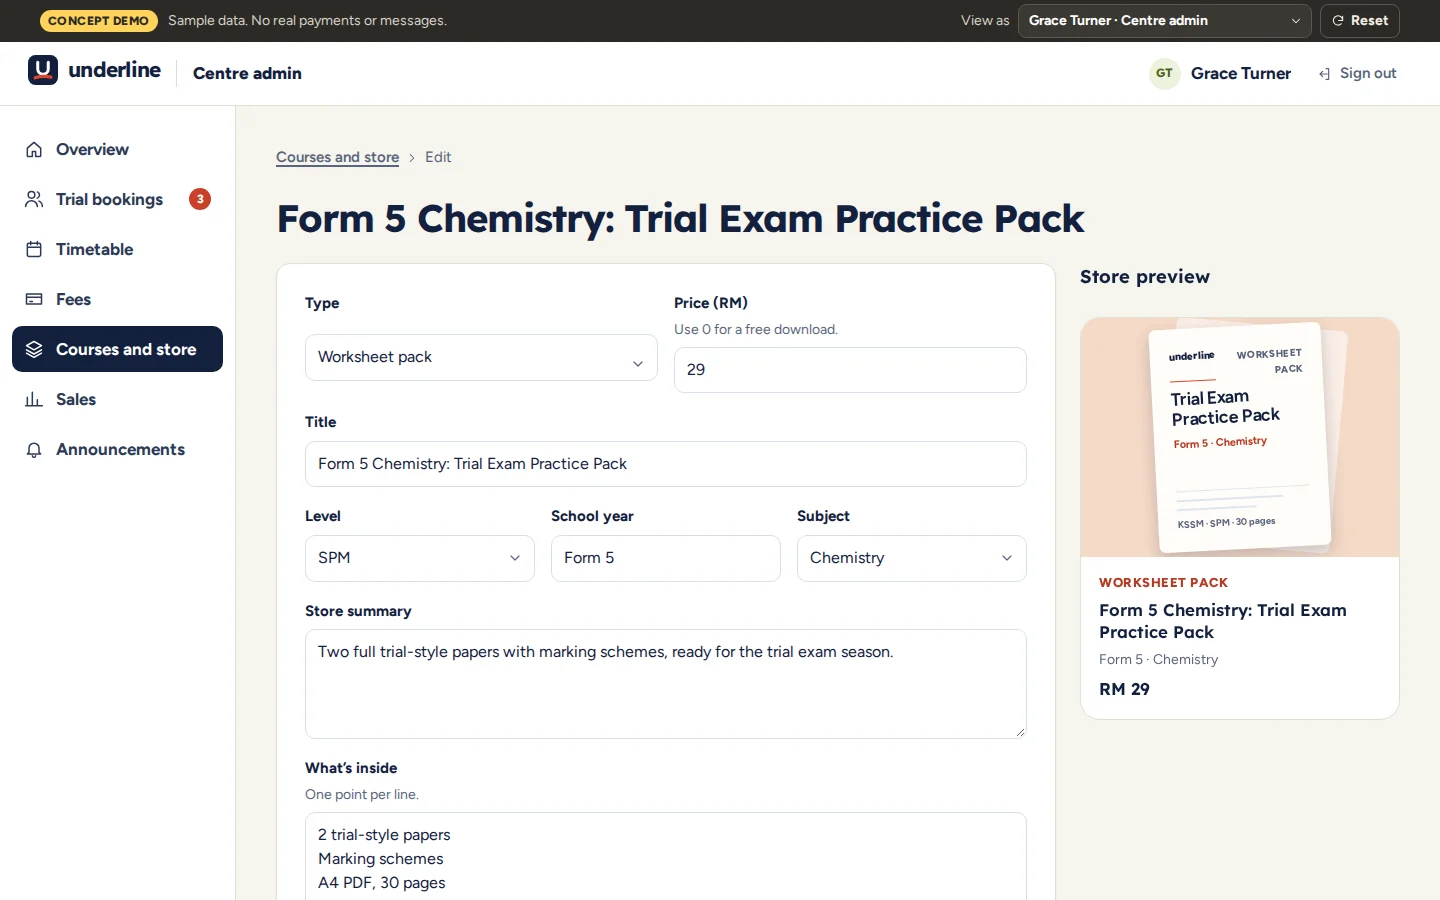Click the Sales bar chart icon
This screenshot has height=900, width=1440.
[34, 399]
